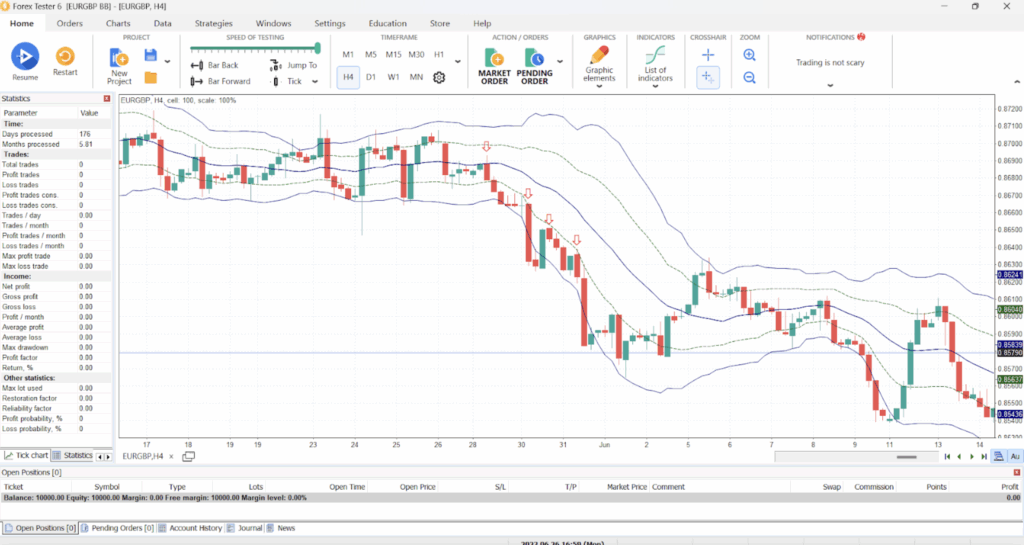Enable the plain crosshair mode

pos(707,55)
